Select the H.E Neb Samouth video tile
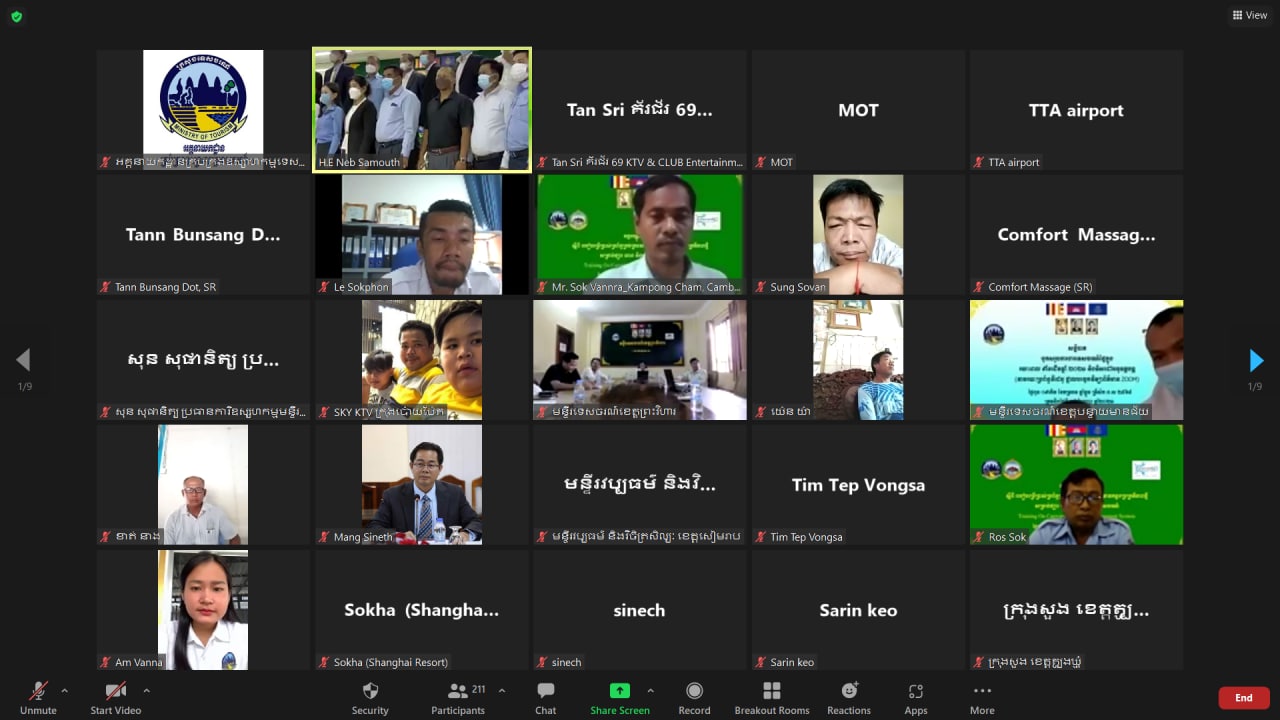 tap(421, 110)
